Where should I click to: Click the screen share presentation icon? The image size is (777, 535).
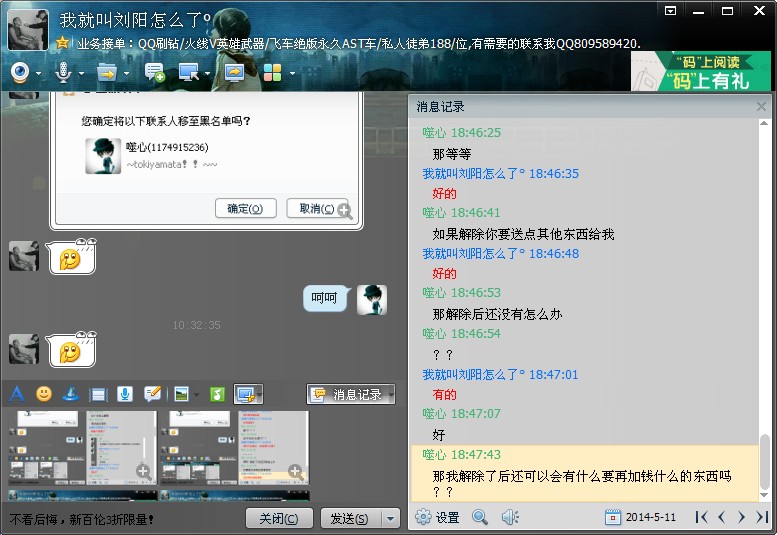click(x=234, y=73)
